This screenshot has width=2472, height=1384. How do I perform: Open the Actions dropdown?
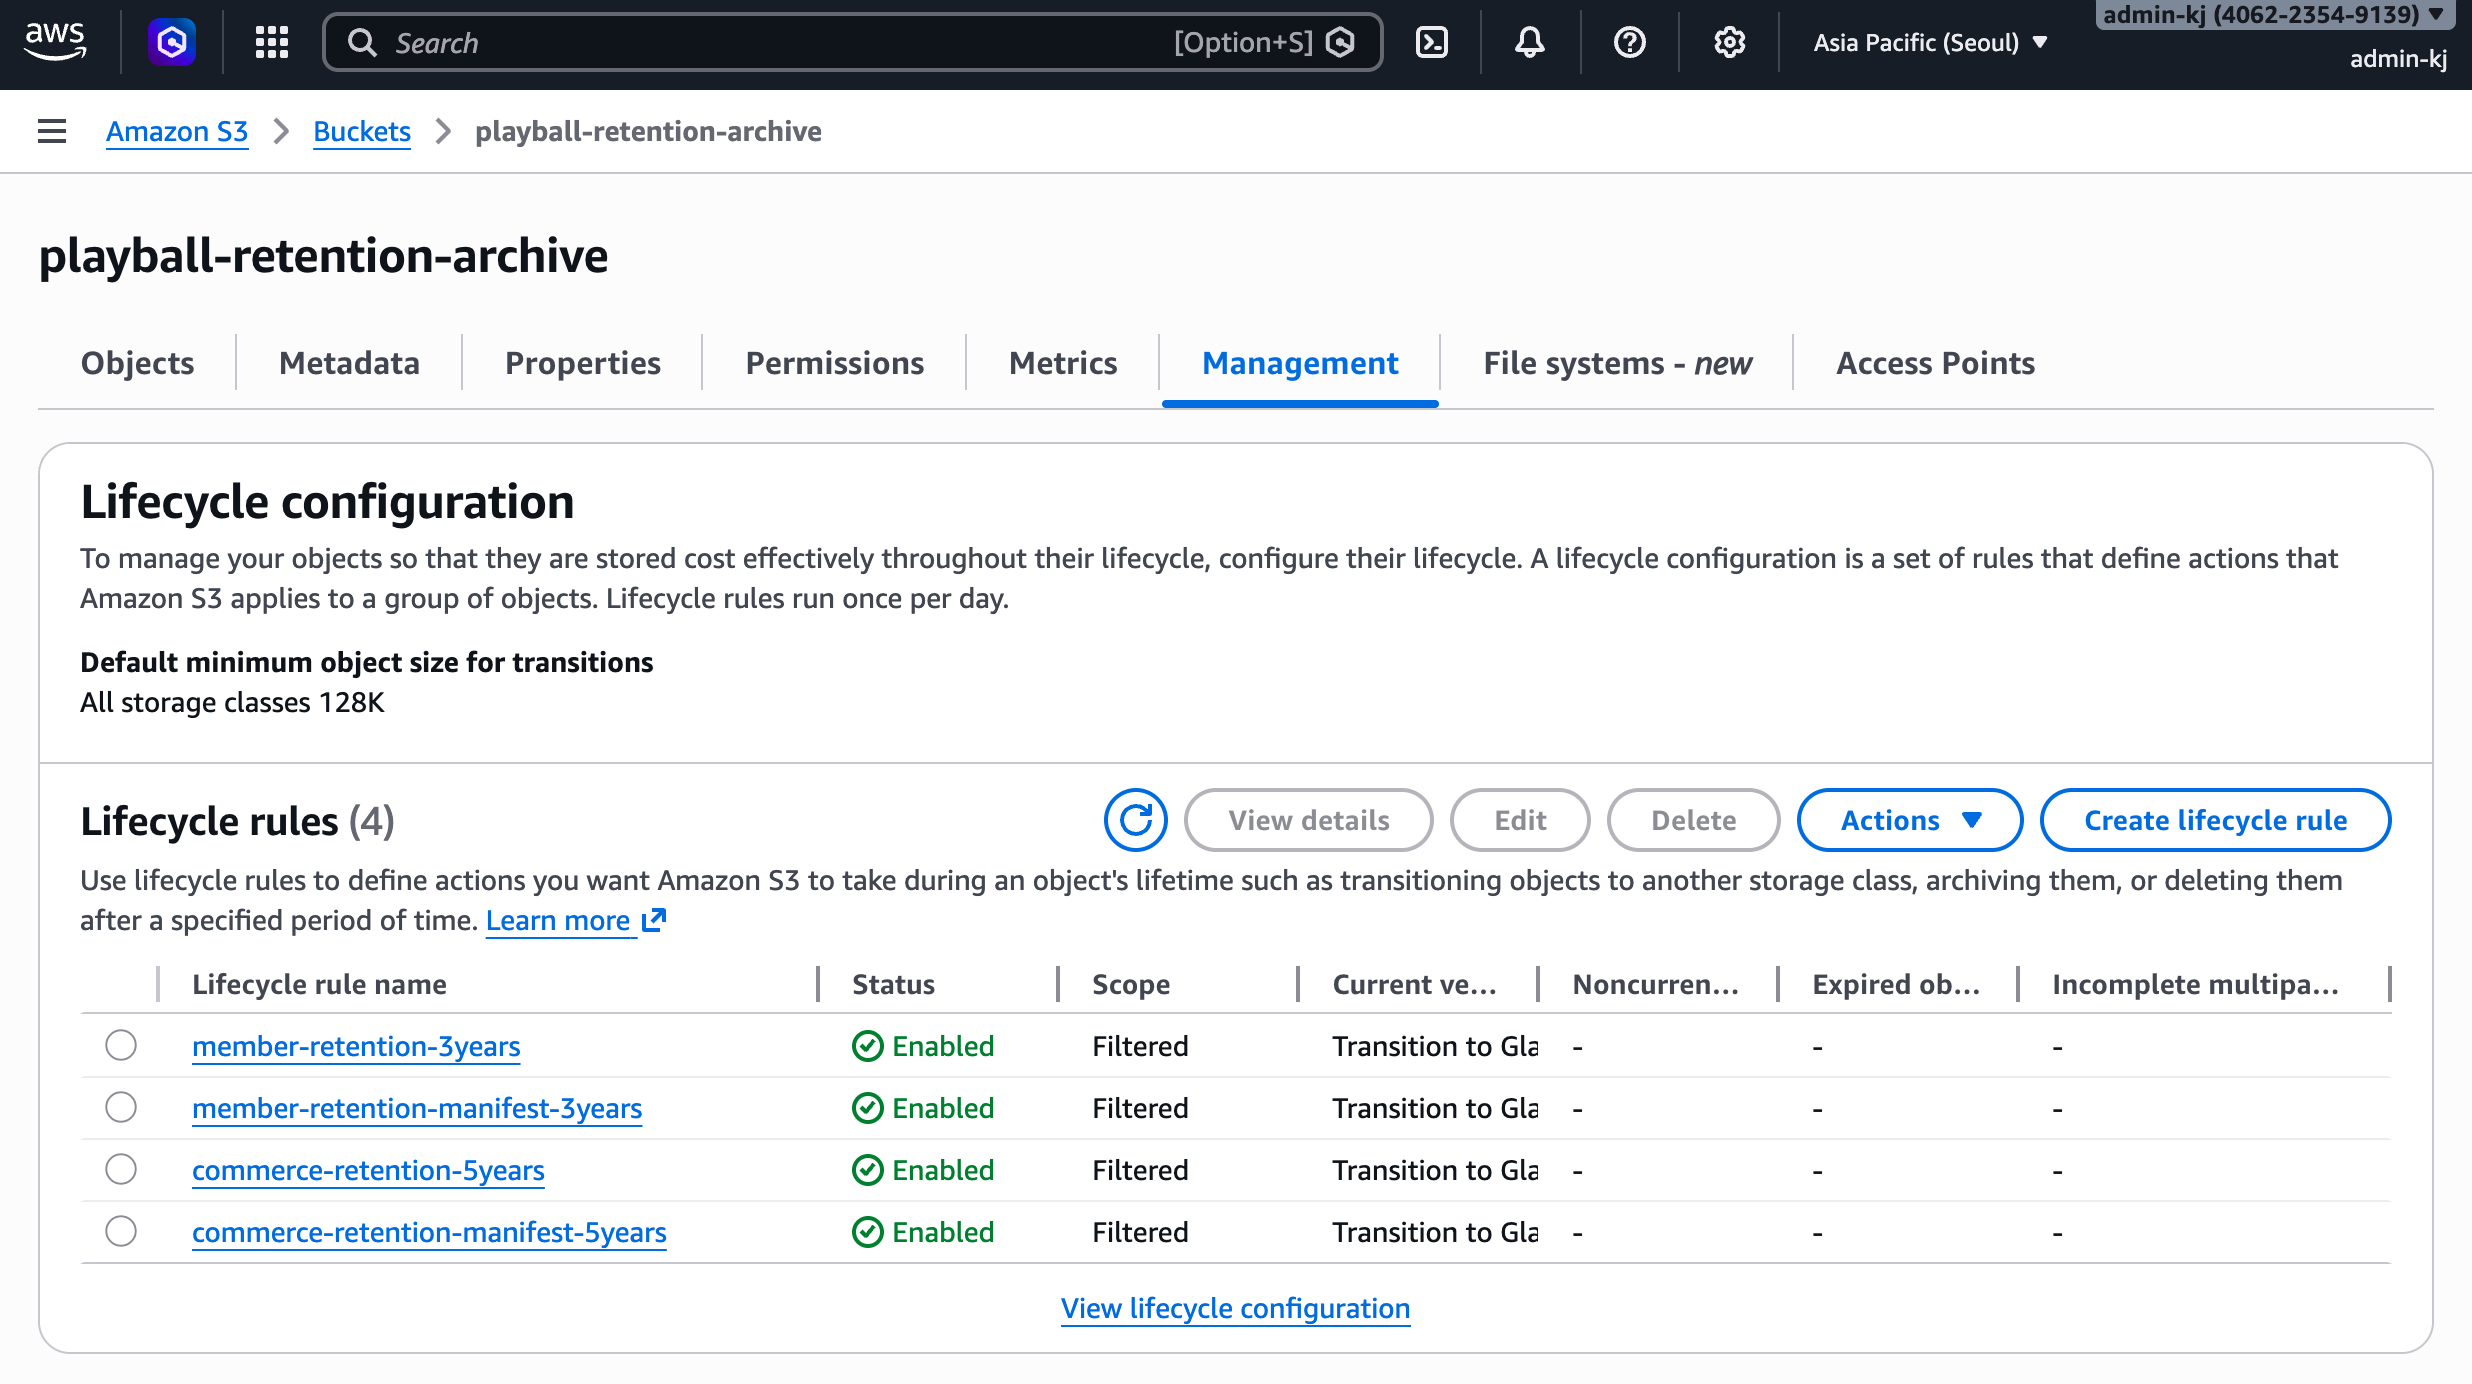tap(1909, 820)
